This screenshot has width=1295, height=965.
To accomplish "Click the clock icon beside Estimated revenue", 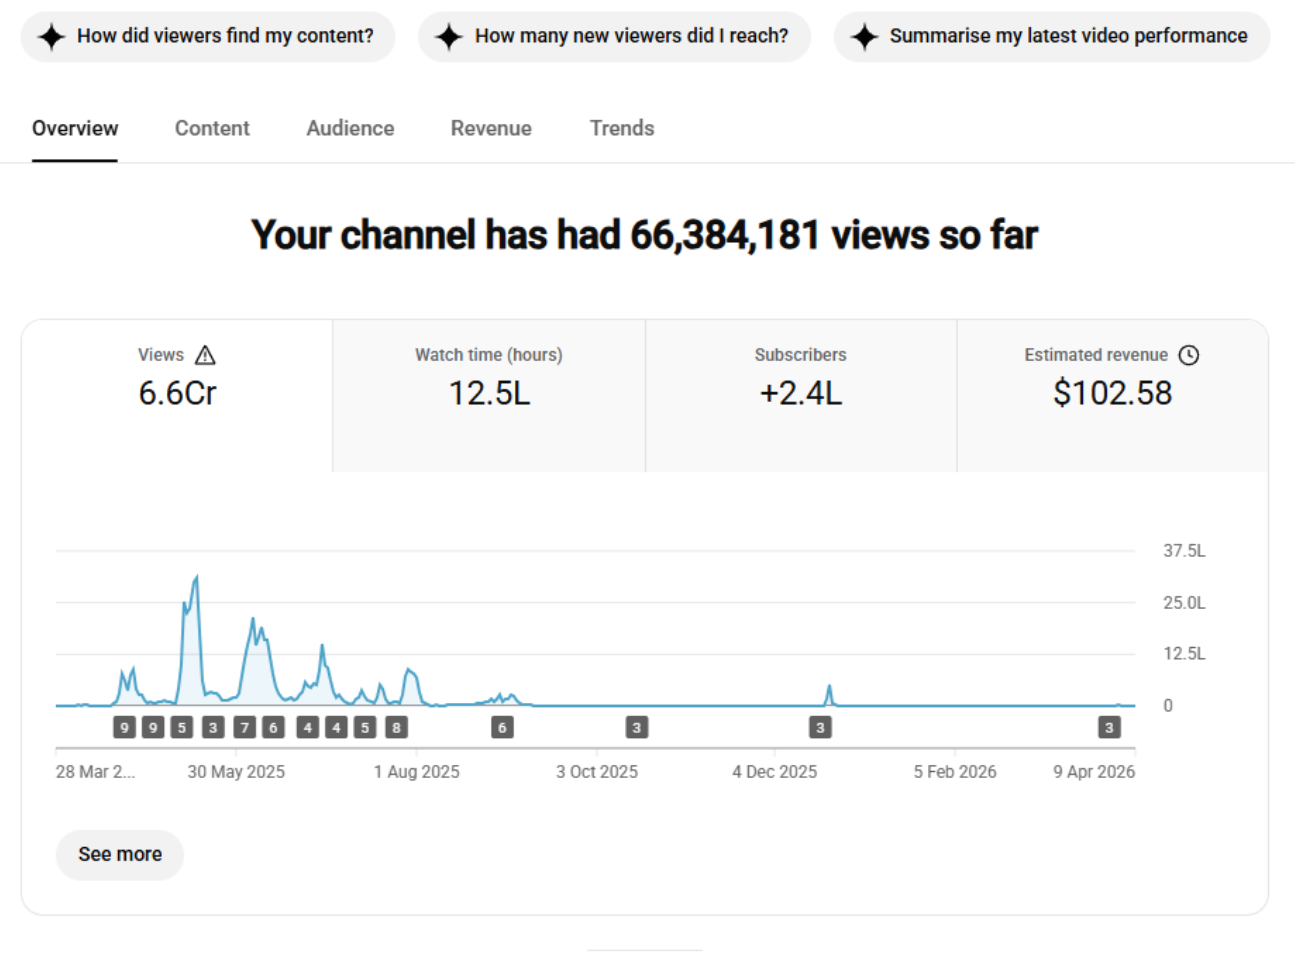I will 1189,355.
